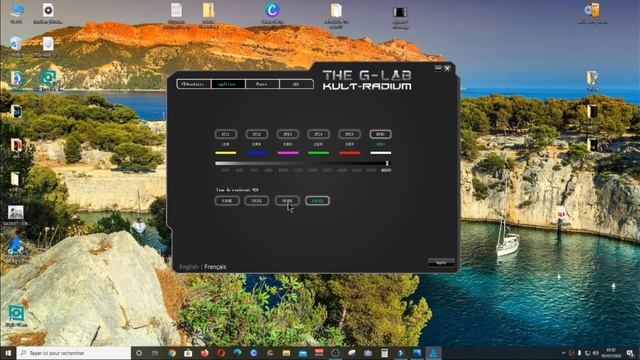Click the DPI slider handle at the right end

pos(387,163)
